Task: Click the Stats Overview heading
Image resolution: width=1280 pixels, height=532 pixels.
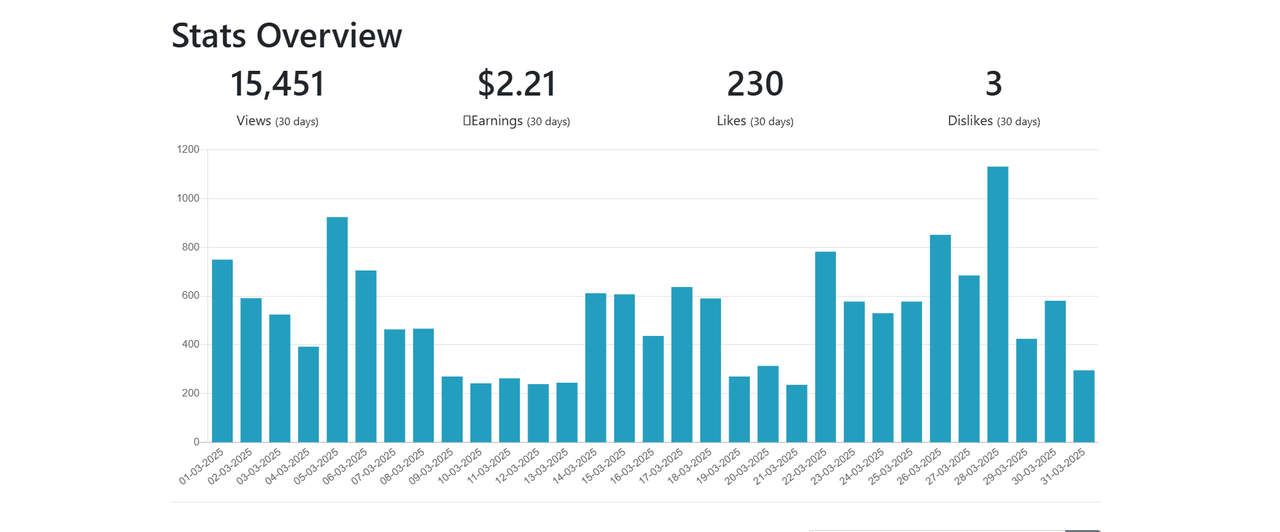Action: click(x=287, y=35)
